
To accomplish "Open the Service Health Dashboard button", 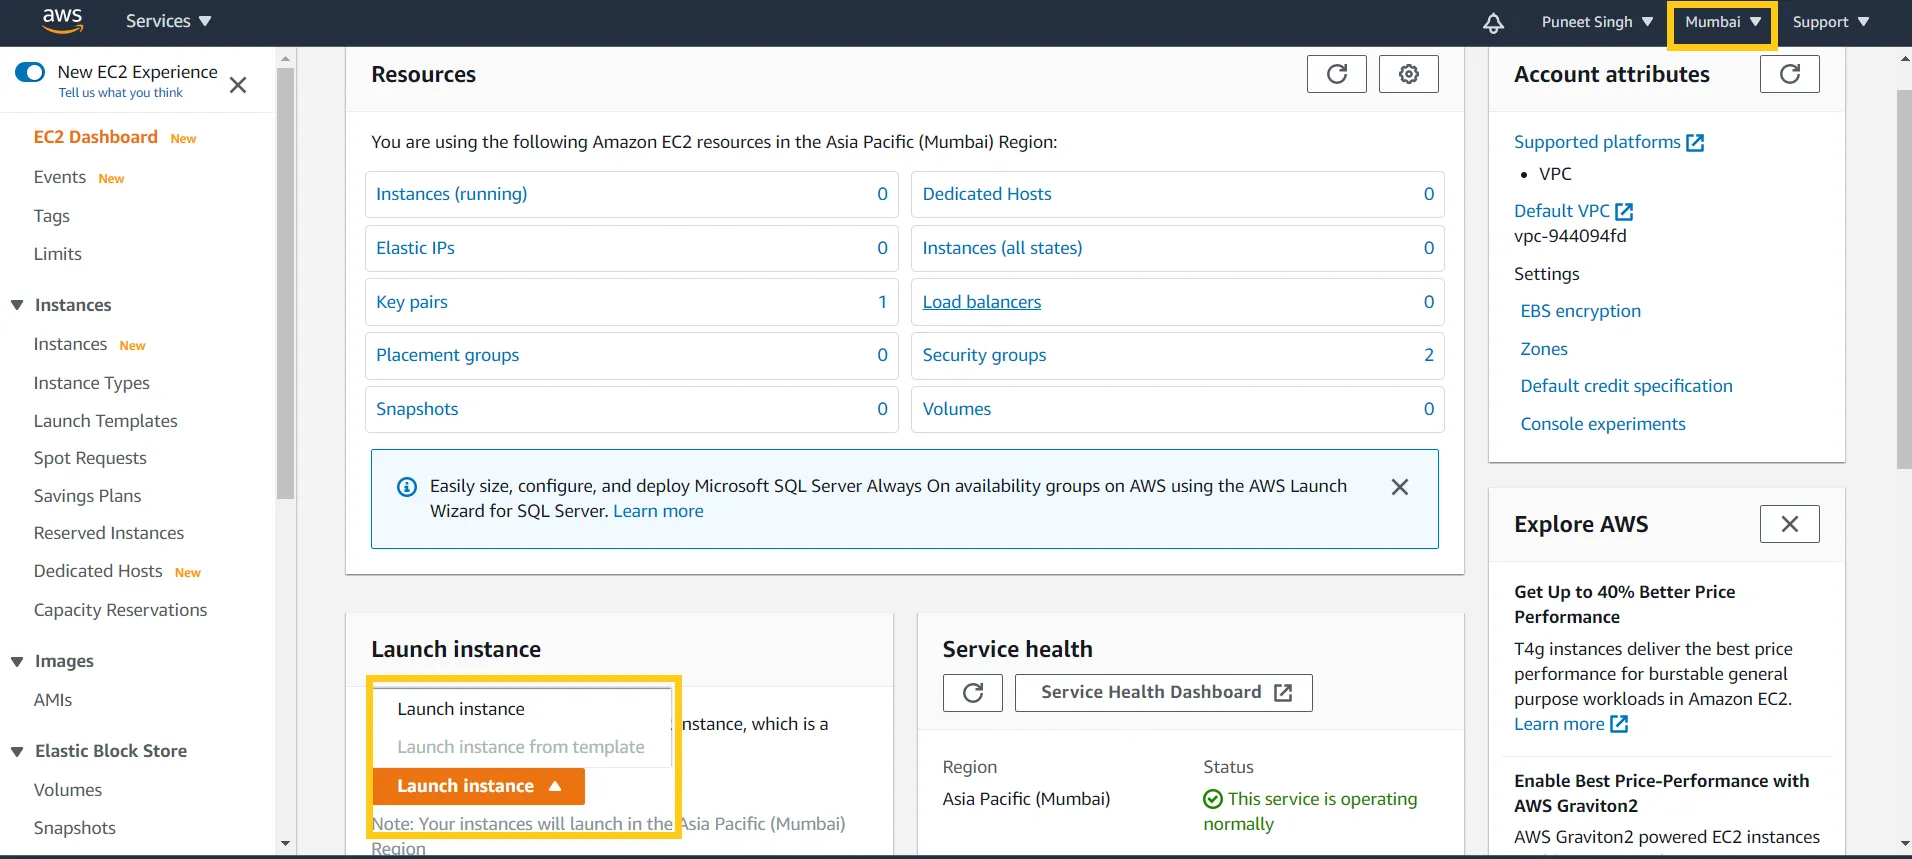I will point(1163,693).
